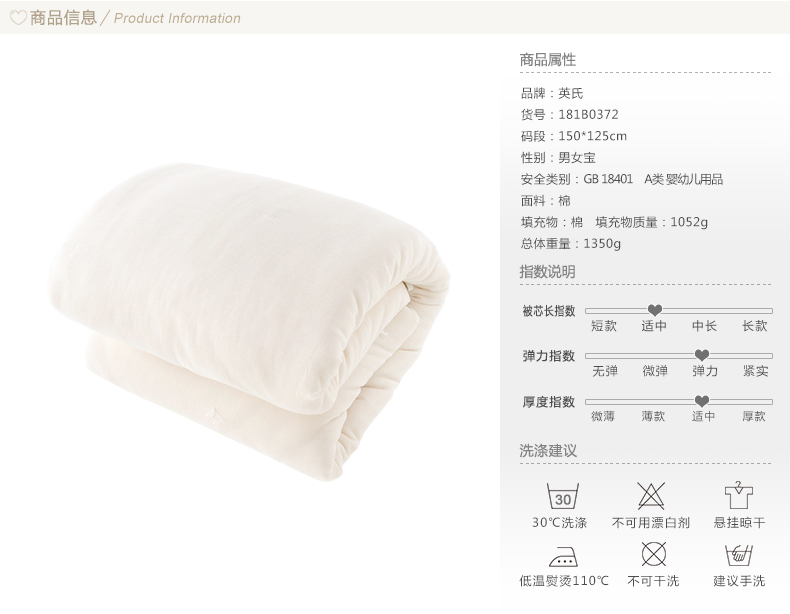Image resolution: width=790 pixels, height=614 pixels.
Task: Click the no-bleach crossed triangle icon
Action: [650, 496]
